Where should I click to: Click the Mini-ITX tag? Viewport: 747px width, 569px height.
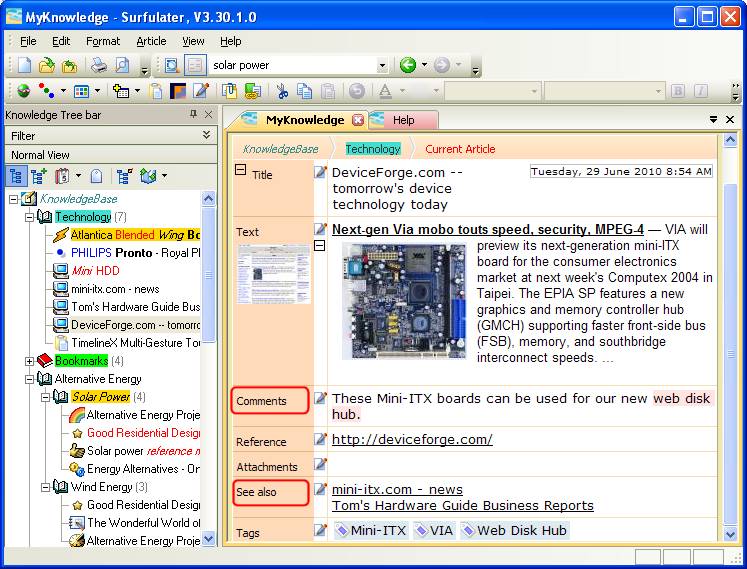(x=372, y=530)
